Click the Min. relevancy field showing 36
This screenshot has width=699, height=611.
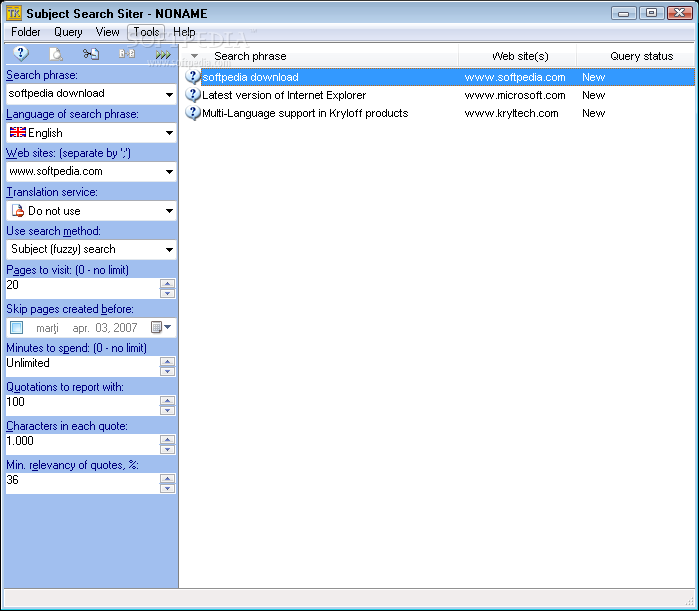point(83,483)
